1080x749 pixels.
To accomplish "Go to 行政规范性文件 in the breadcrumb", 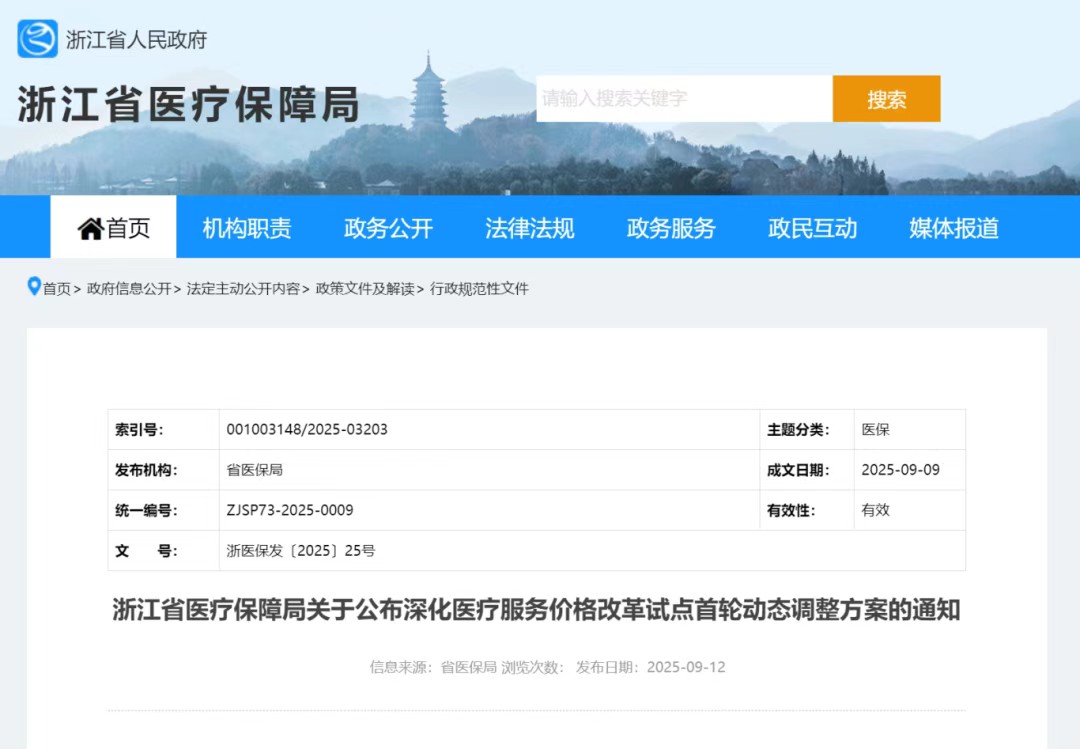I will coord(479,289).
